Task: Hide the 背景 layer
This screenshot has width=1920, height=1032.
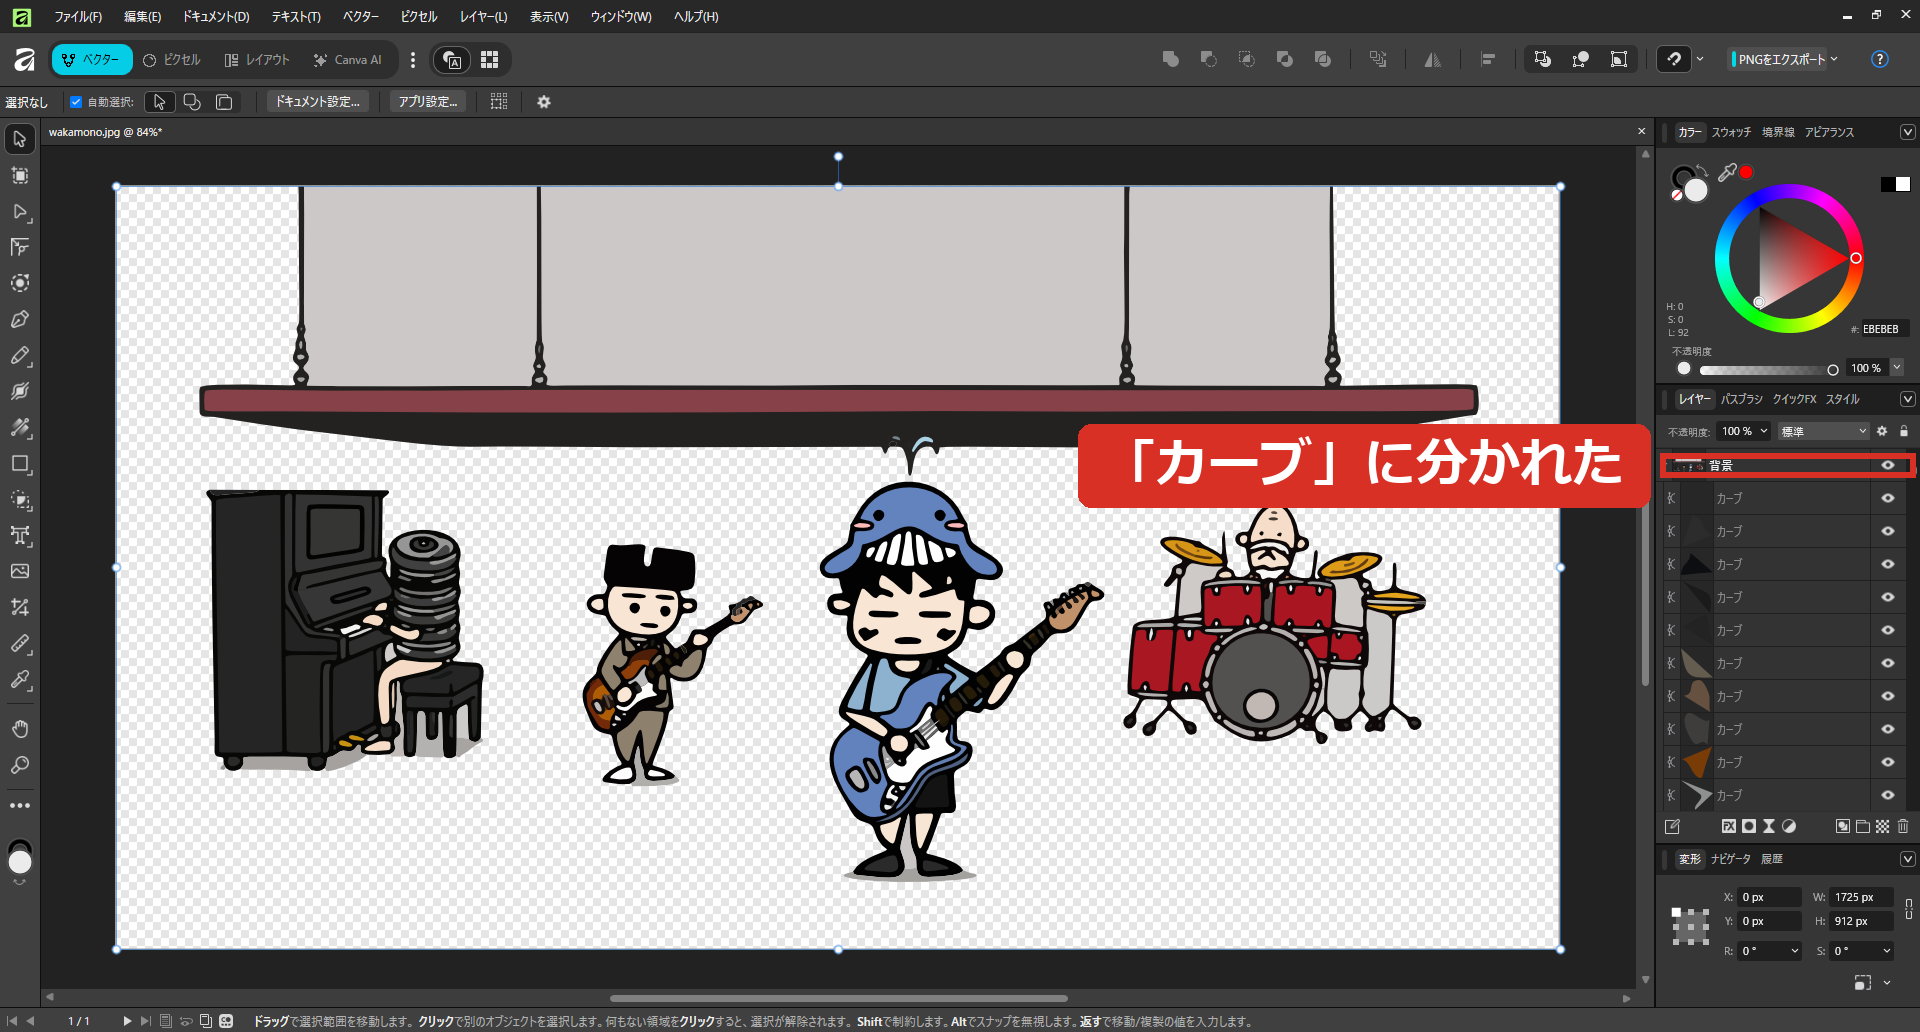Action: [1888, 465]
